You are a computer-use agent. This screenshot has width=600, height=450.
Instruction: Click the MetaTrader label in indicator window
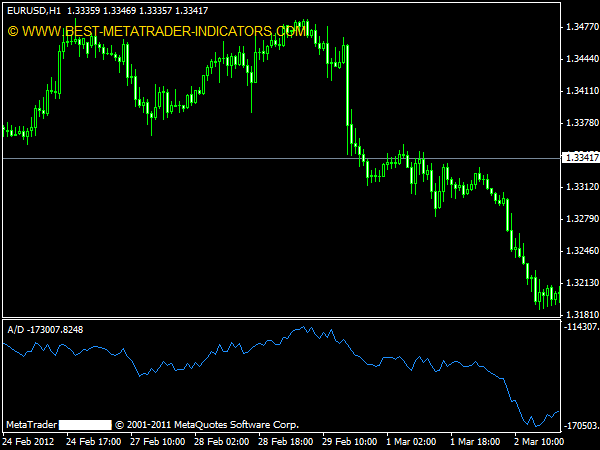[x=31, y=425]
